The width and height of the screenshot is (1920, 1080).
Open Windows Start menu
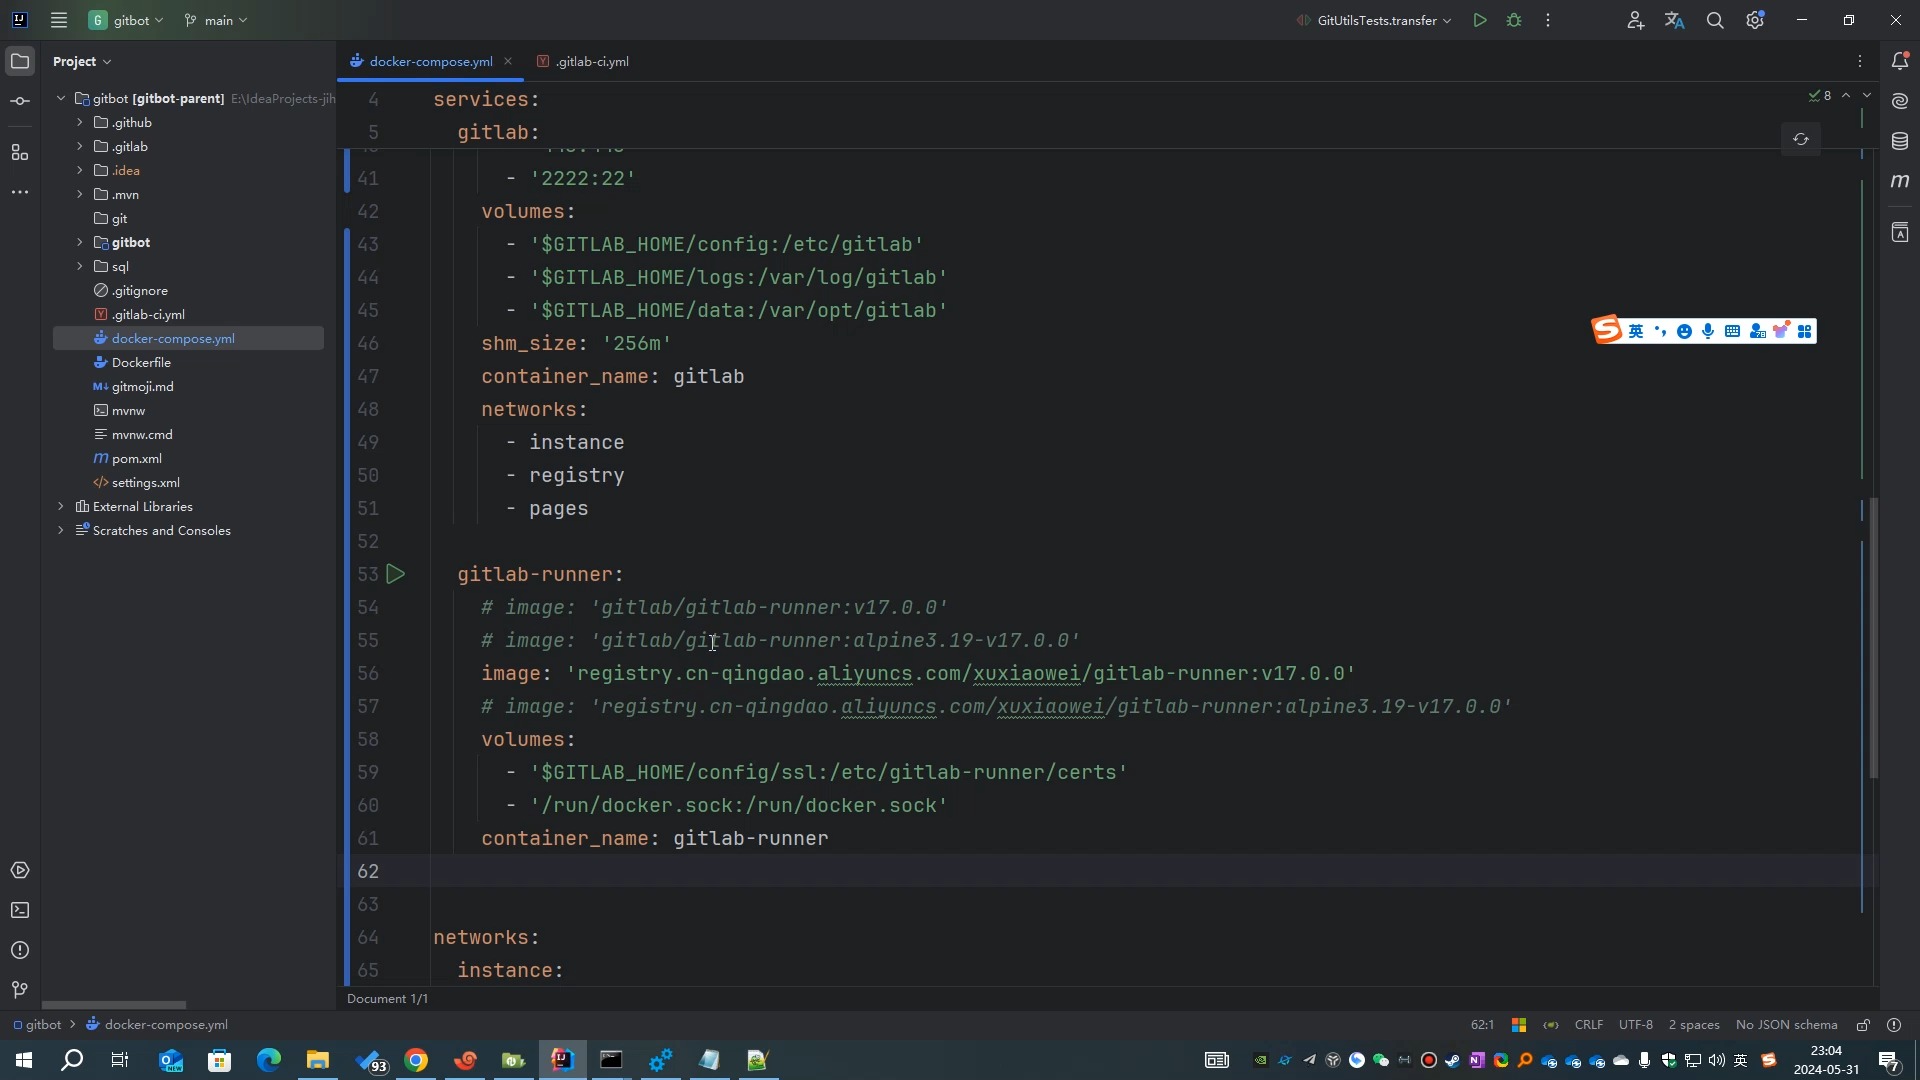(24, 1060)
